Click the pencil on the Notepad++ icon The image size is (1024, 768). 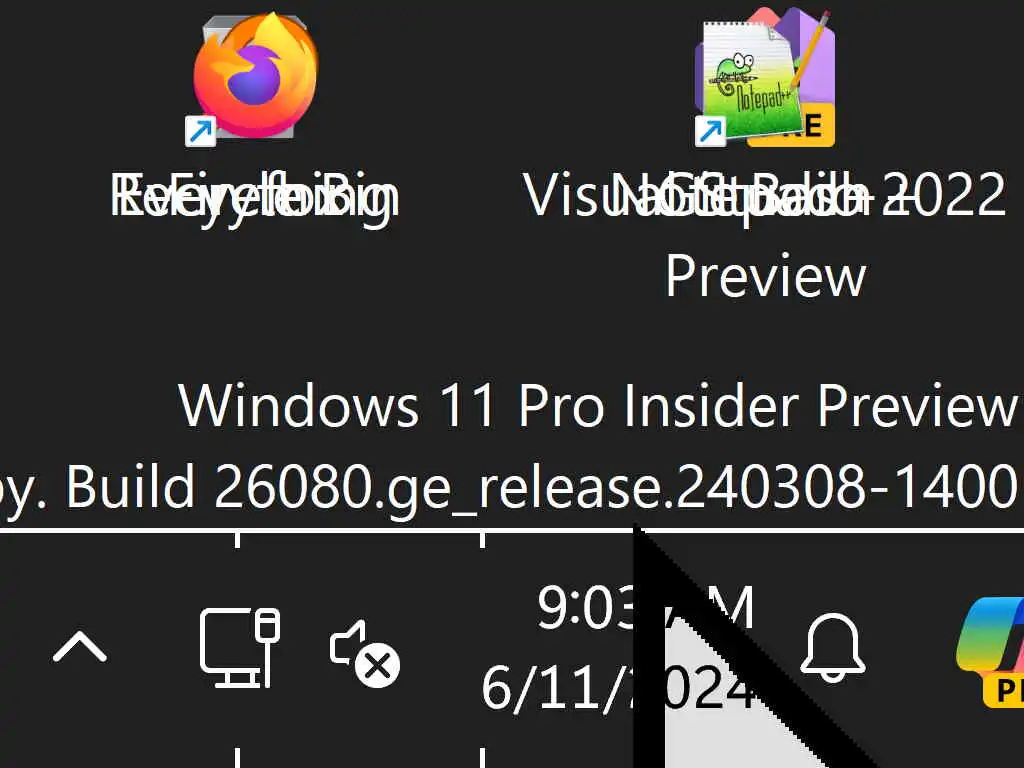tap(810, 51)
